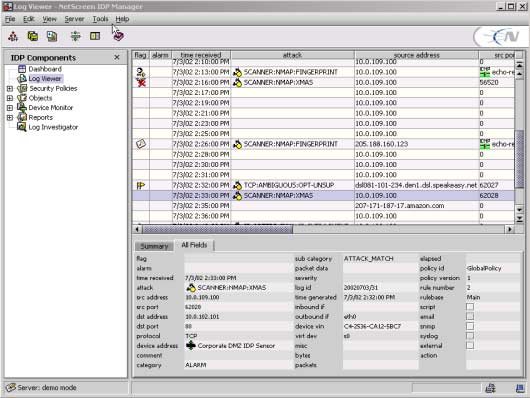Expand the Reports tree node
The height and width of the screenshot is (398, 530).
[10, 118]
